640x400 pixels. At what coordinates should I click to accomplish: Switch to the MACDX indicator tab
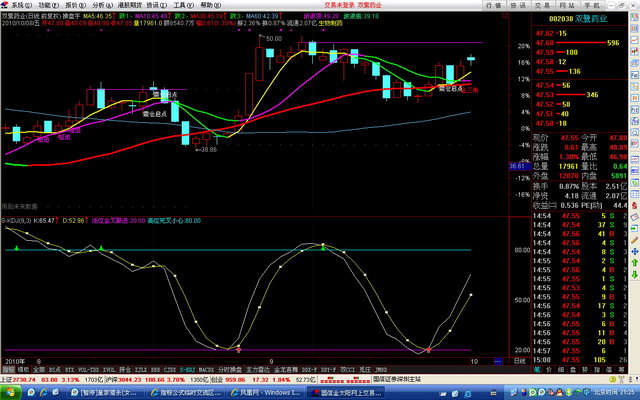[206, 369]
